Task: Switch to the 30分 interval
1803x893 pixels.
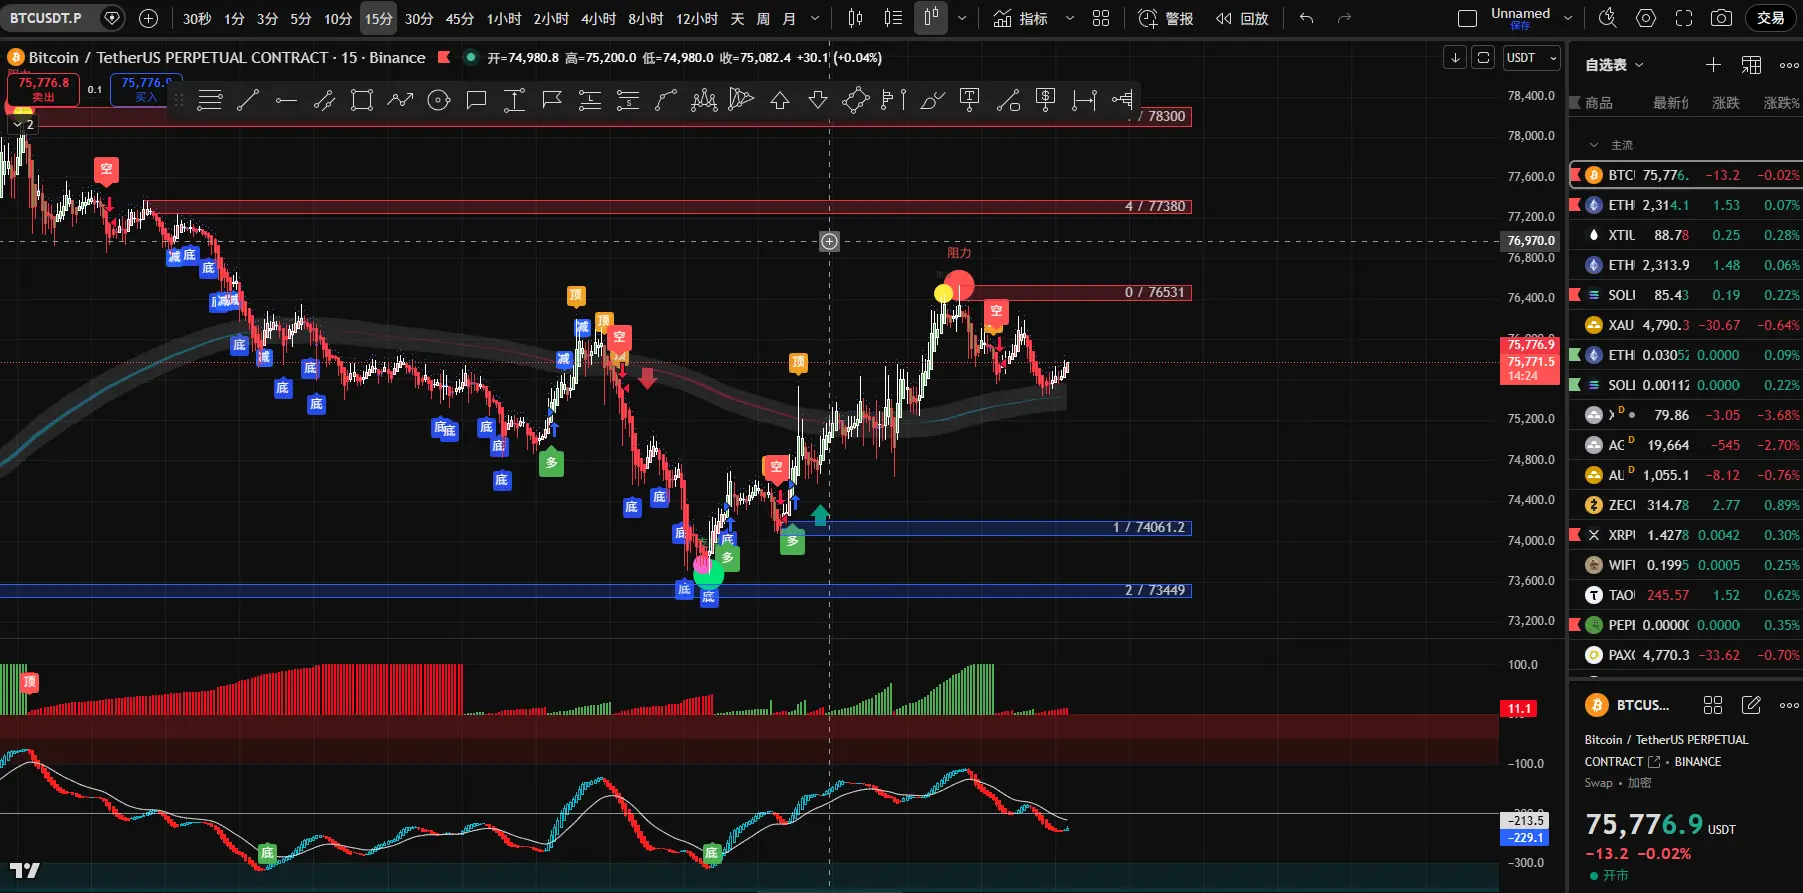Action: point(419,18)
